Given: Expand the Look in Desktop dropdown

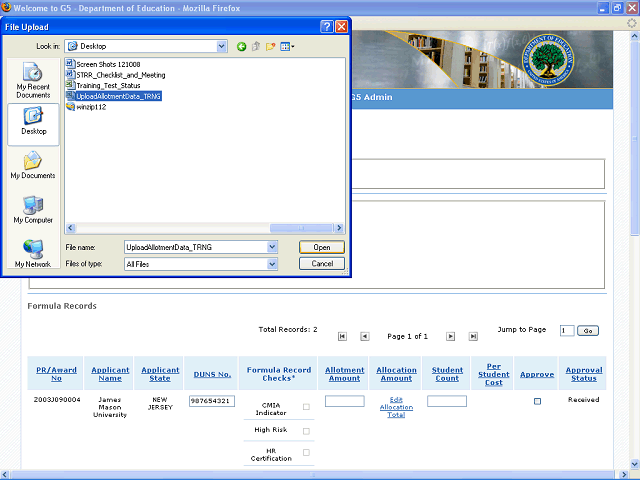Looking at the screenshot, I should point(222,47).
